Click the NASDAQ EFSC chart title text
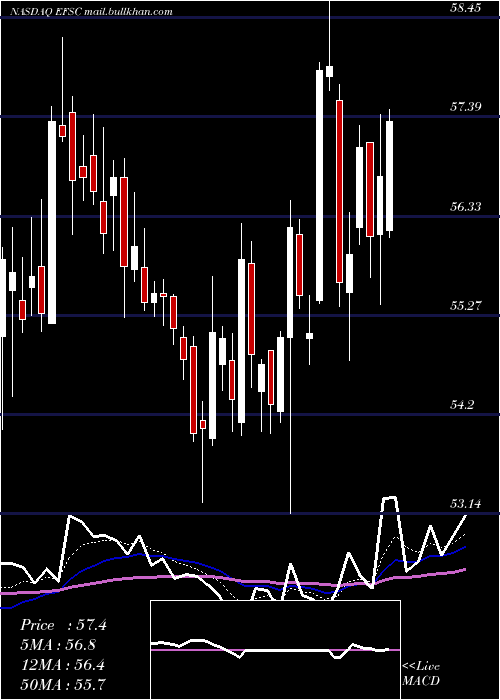500x700 pixels. click(x=91, y=12)
